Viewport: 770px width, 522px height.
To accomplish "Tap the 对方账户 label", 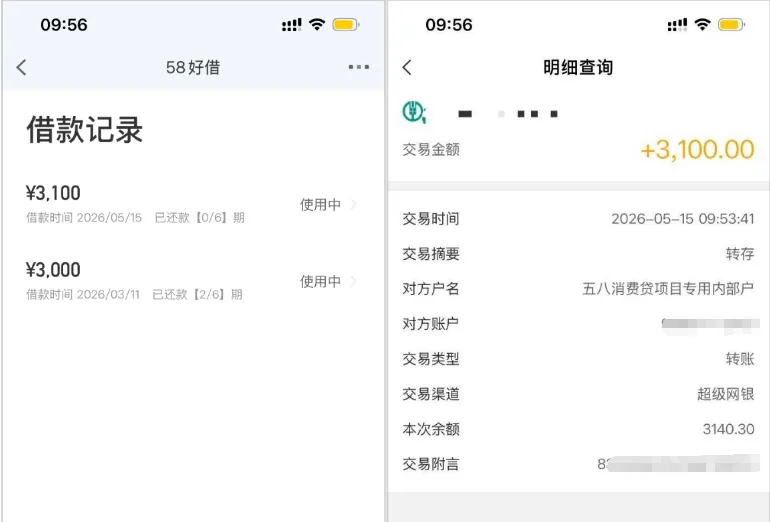I will [x=431, y=324].
